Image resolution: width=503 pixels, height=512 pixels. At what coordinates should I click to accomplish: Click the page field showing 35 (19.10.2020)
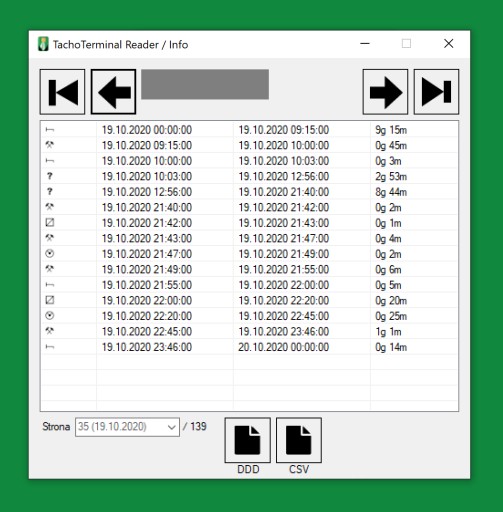[x=127, y=427]
